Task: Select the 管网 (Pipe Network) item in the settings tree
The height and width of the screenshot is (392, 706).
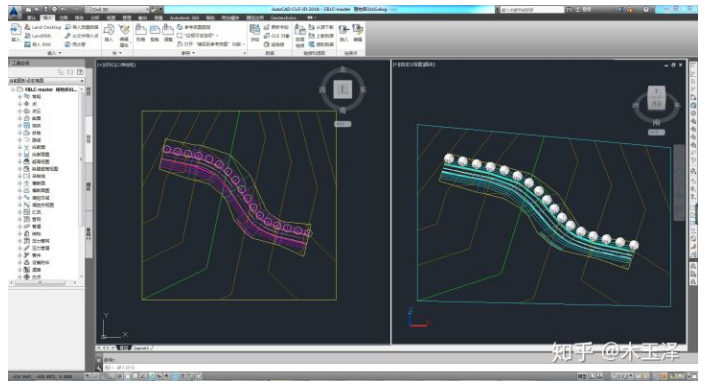Action: point(36,219)
